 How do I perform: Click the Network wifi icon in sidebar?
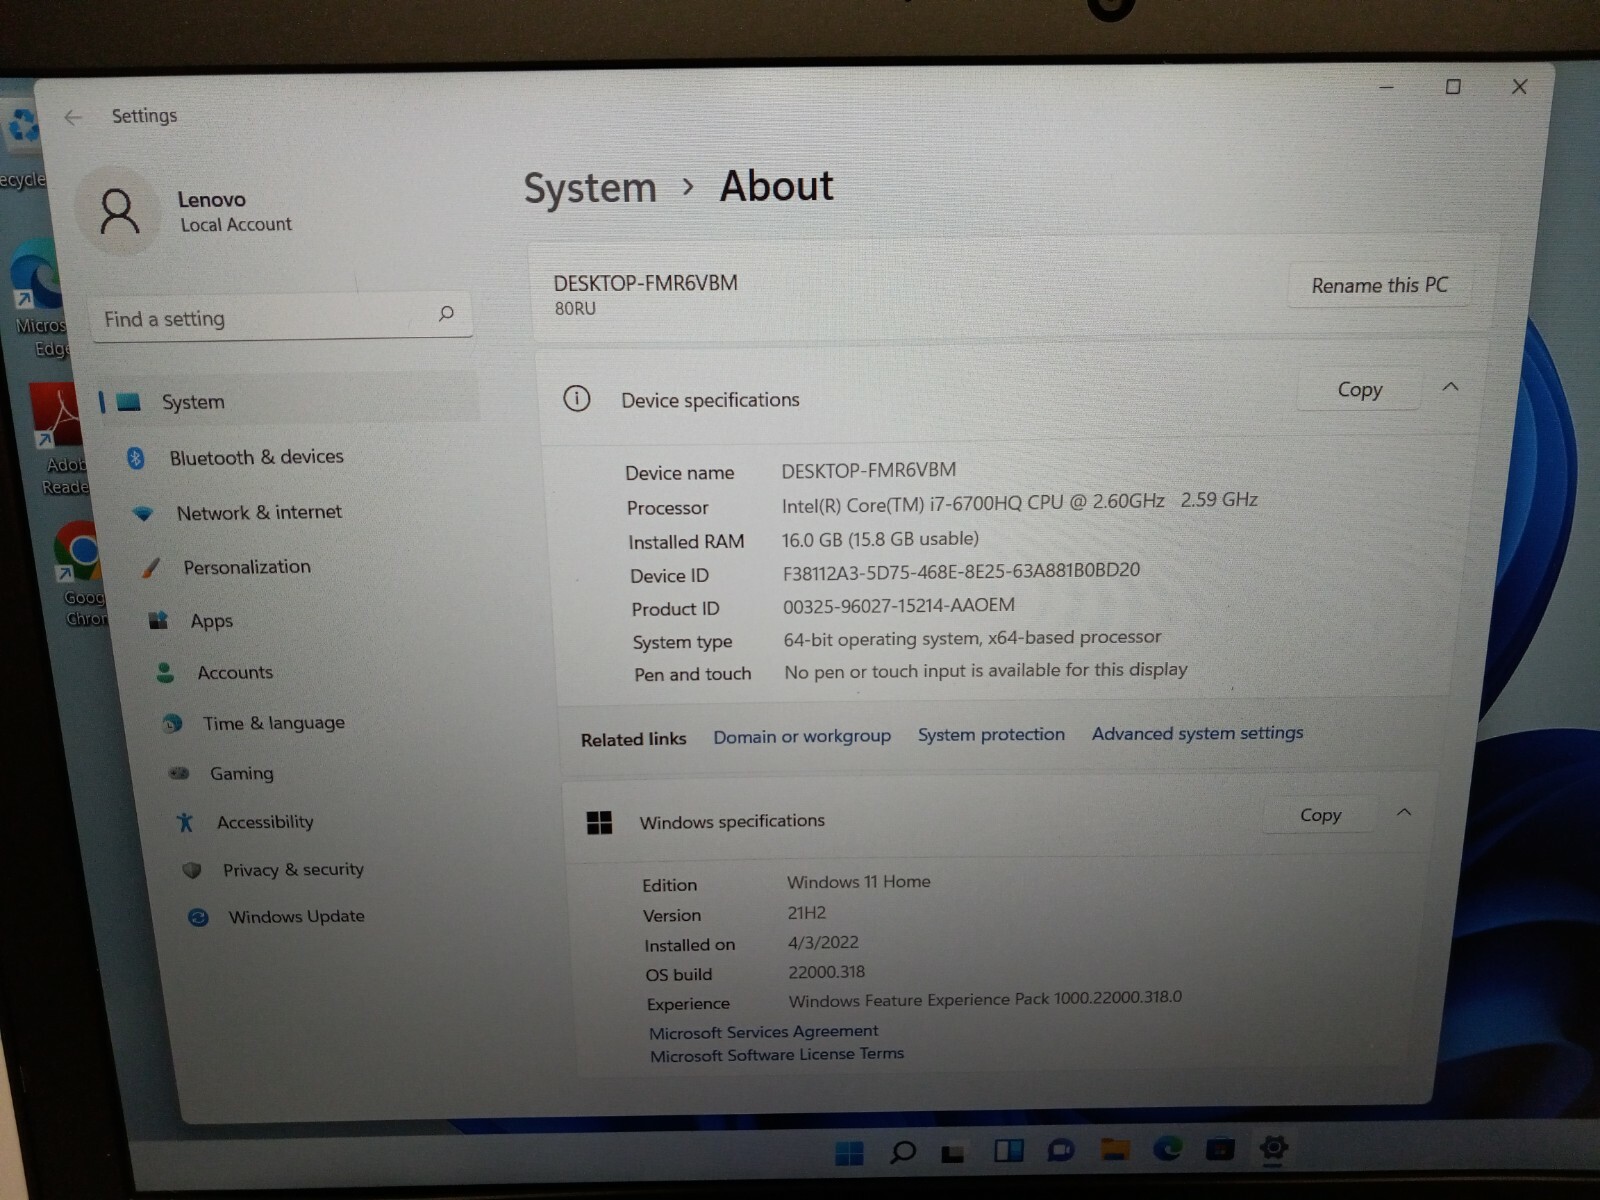tap(143, 514)
